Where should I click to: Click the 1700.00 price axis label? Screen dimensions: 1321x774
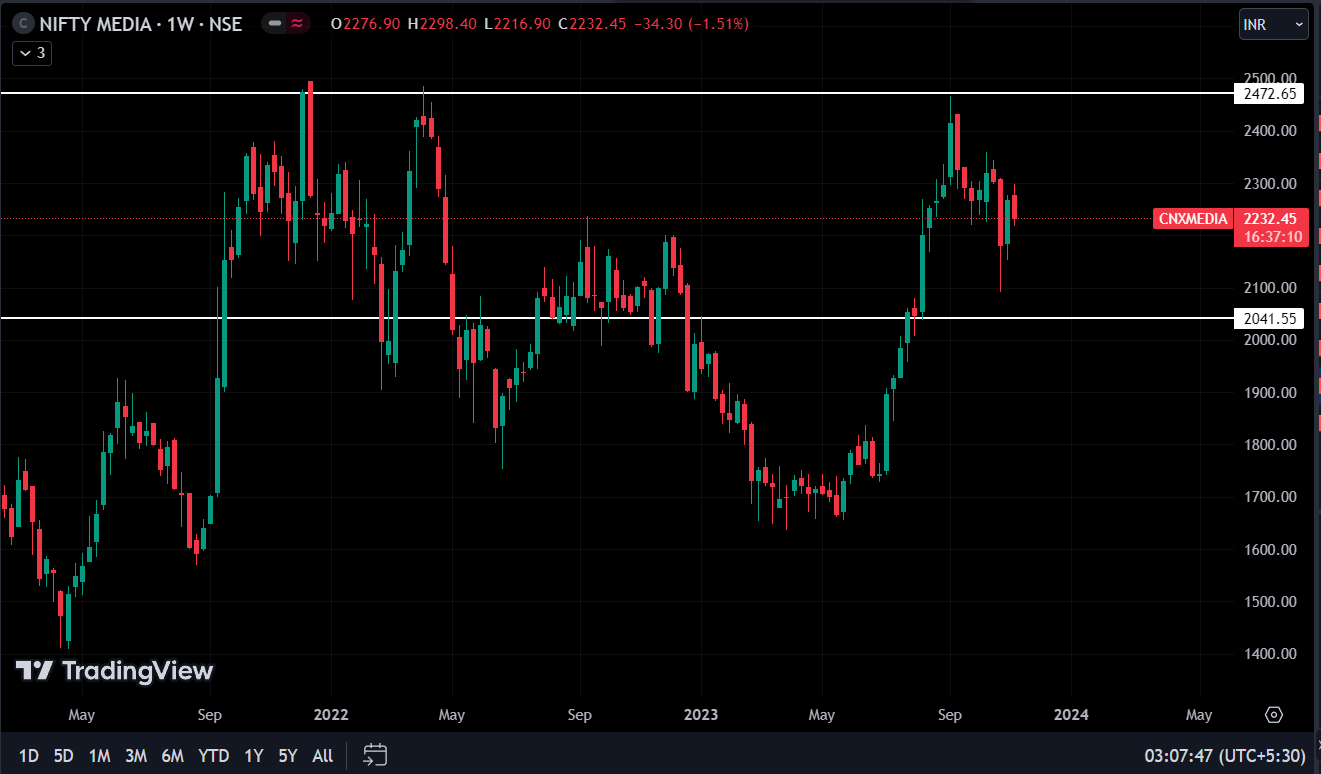(1268, 497)
